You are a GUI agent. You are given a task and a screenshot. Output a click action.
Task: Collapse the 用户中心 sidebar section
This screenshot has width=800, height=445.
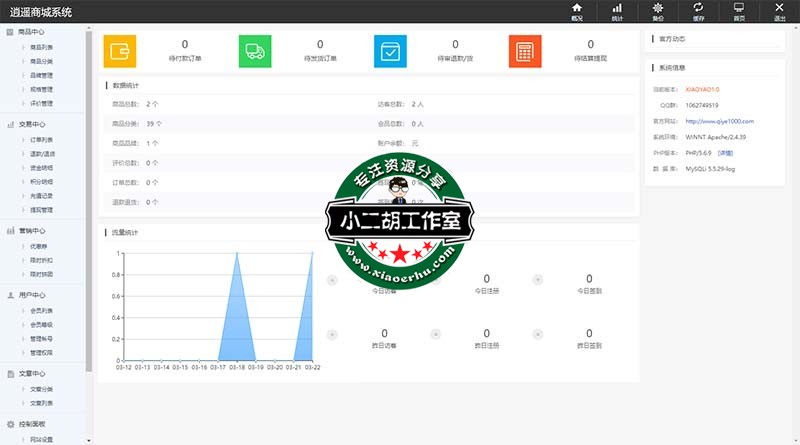point(30,295)
